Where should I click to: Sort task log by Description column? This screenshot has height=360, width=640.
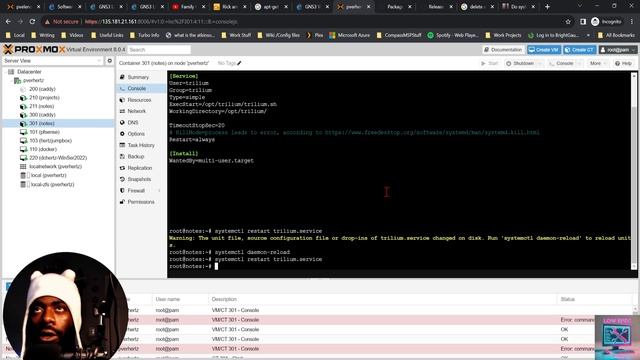coord(382,299)
